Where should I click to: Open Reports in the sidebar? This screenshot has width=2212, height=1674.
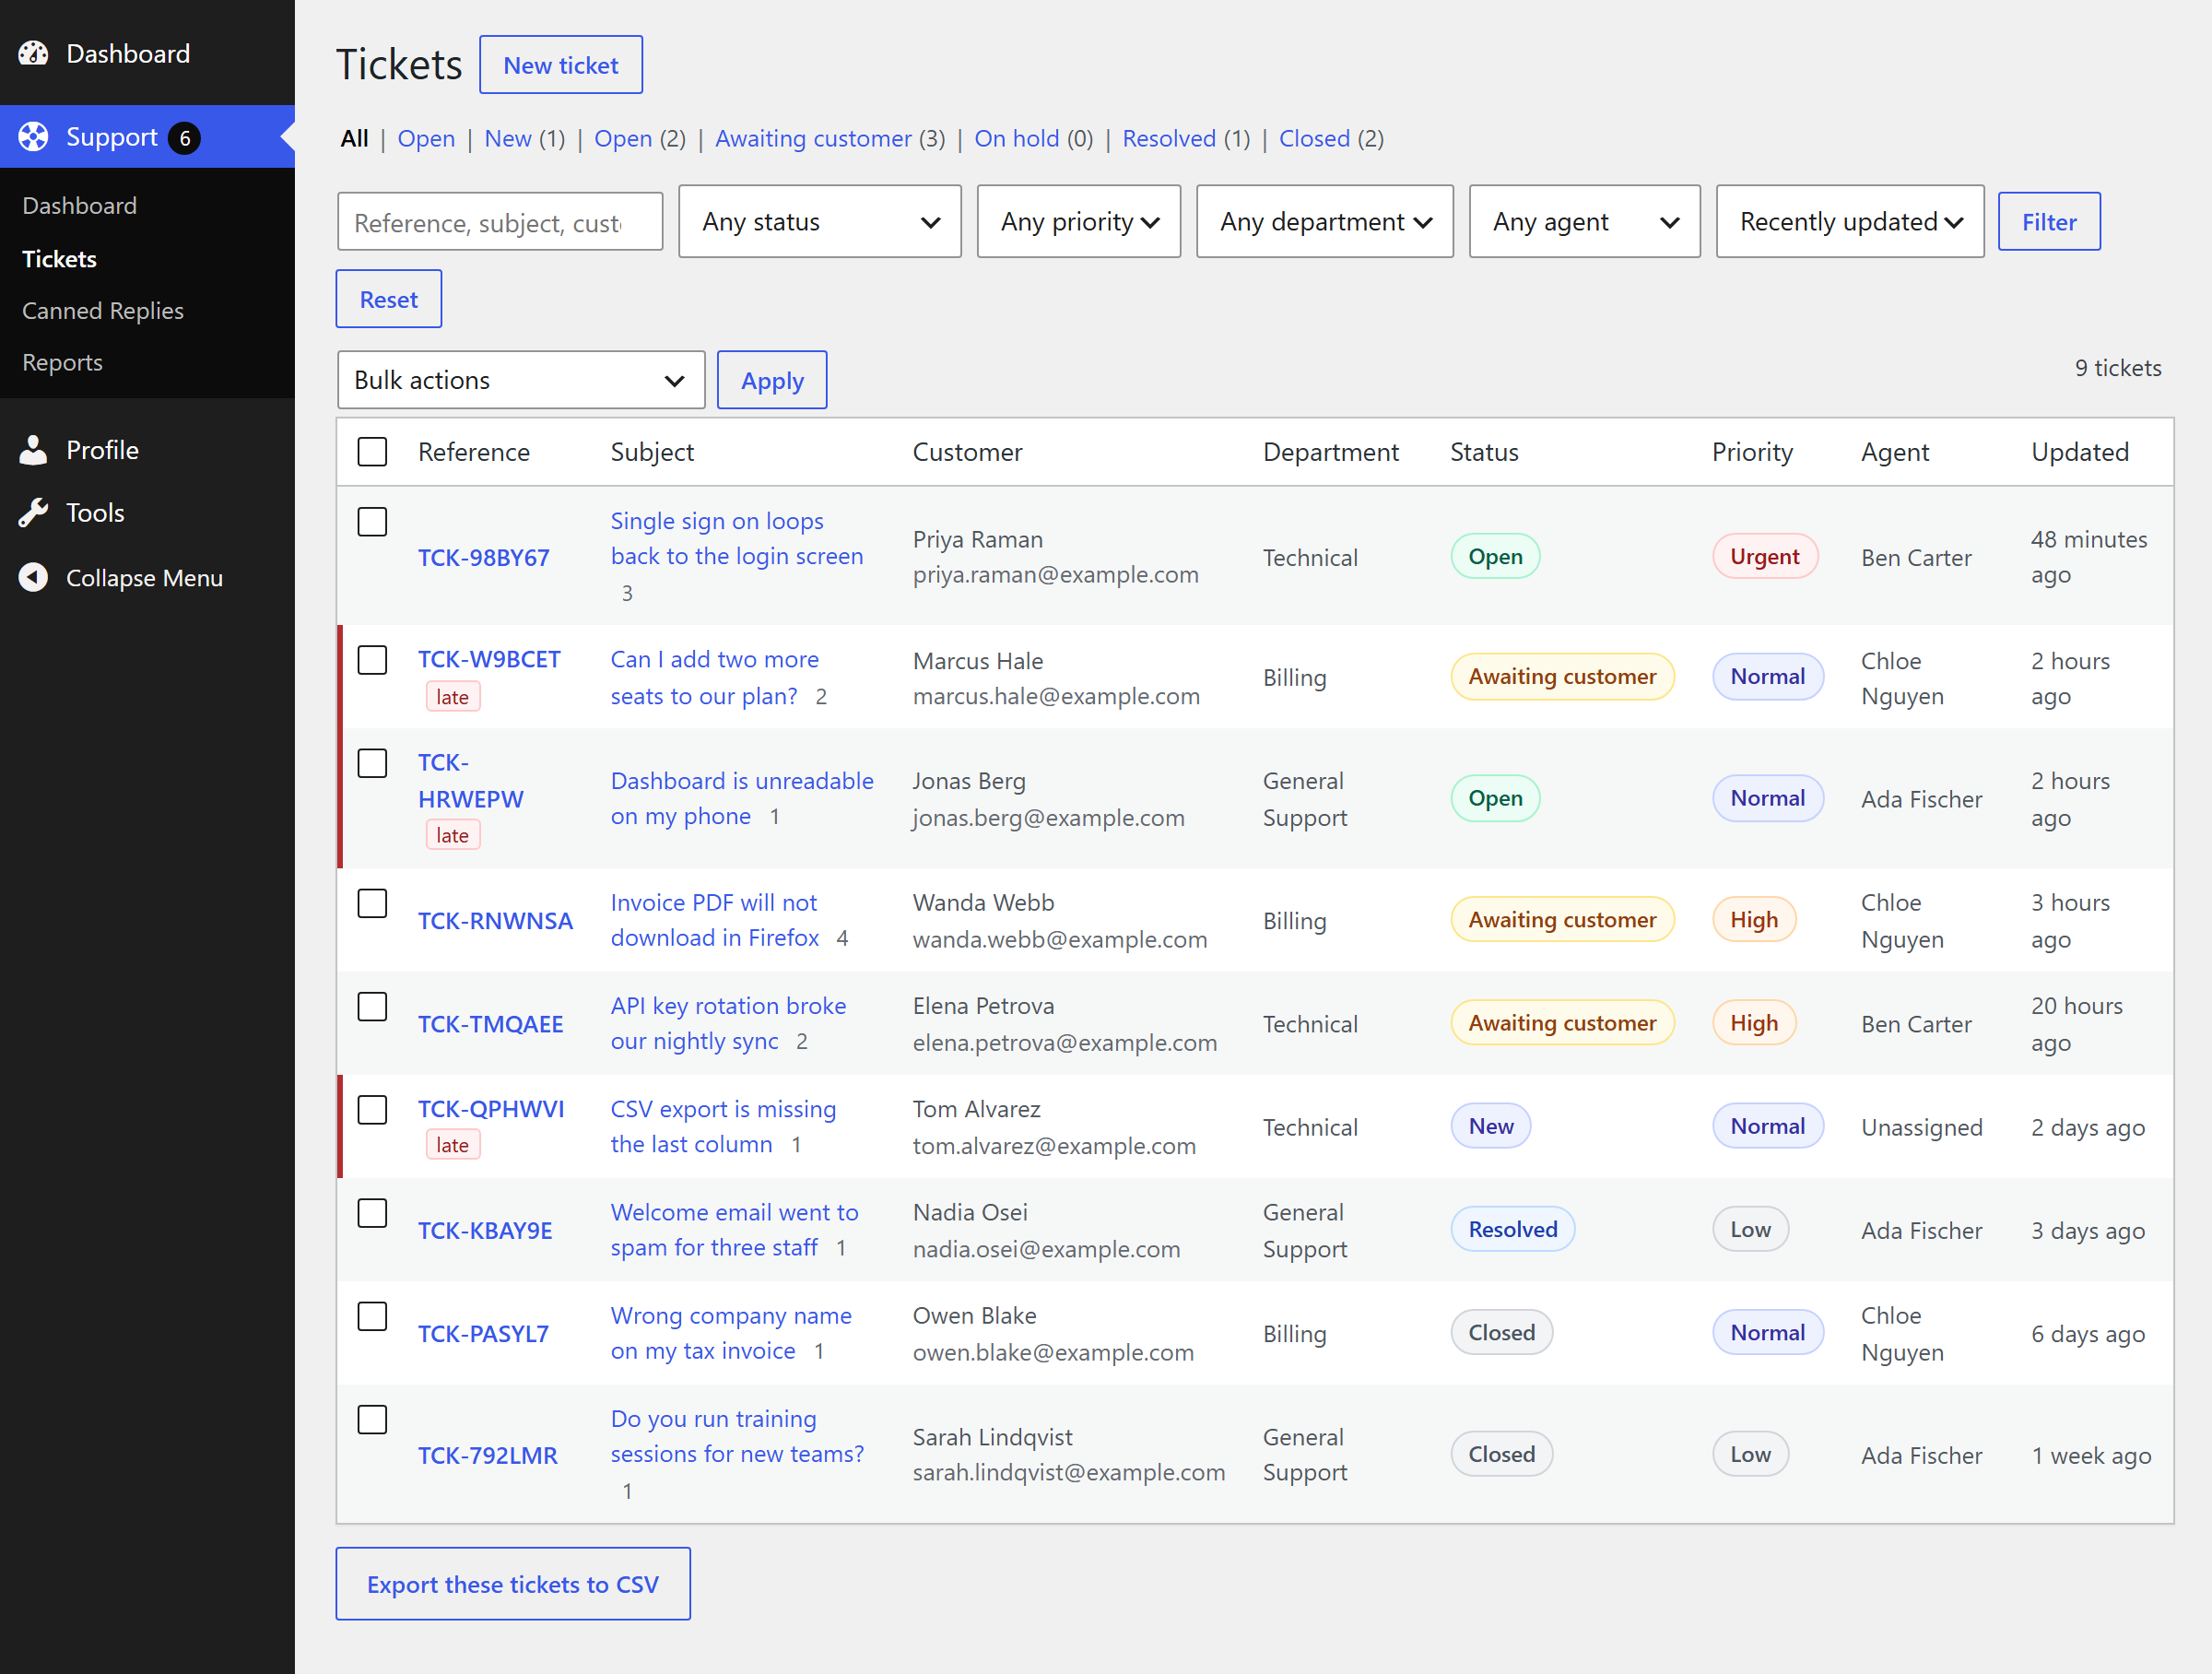pyautogui.click(x=62, y=362)
